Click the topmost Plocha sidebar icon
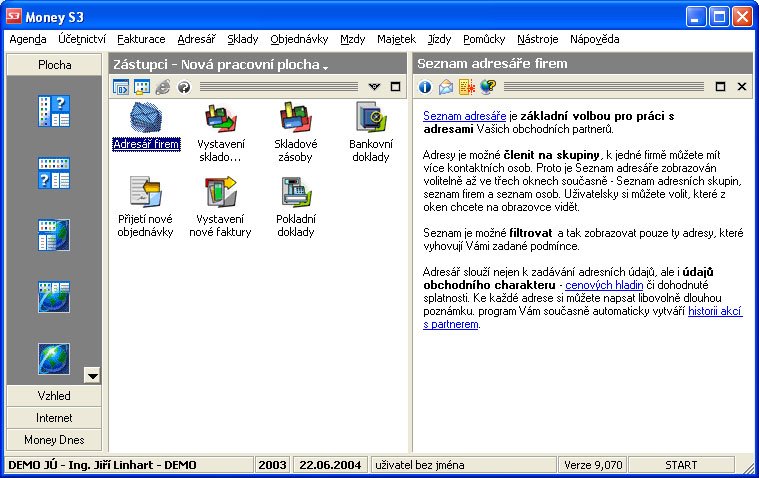This screenshot has width=759, height=478. 54,111
